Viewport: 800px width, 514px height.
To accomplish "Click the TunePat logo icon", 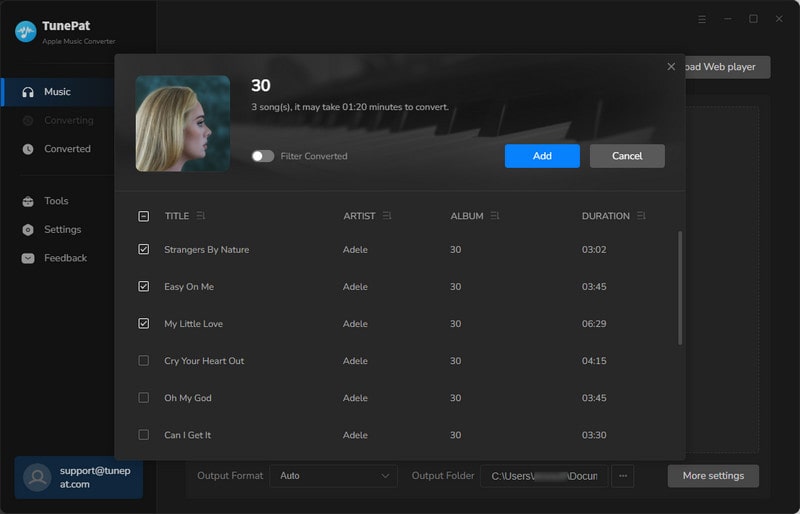I will tap(26, 32).
